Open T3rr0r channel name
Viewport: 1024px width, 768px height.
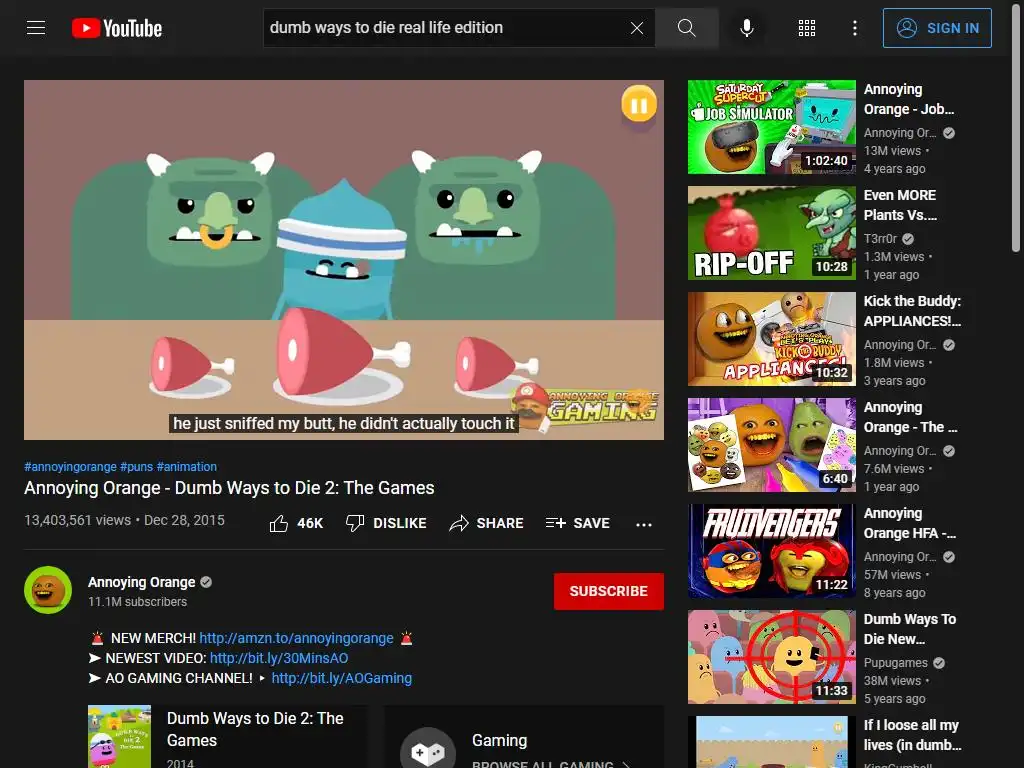pyautogui.click(x=880, y=239)
